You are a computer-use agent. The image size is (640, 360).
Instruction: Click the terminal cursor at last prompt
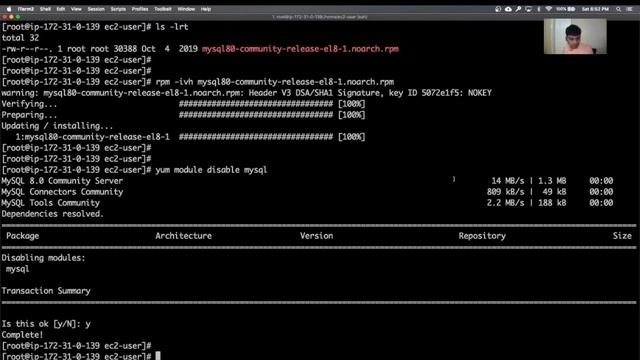click(x=158, y=356)
